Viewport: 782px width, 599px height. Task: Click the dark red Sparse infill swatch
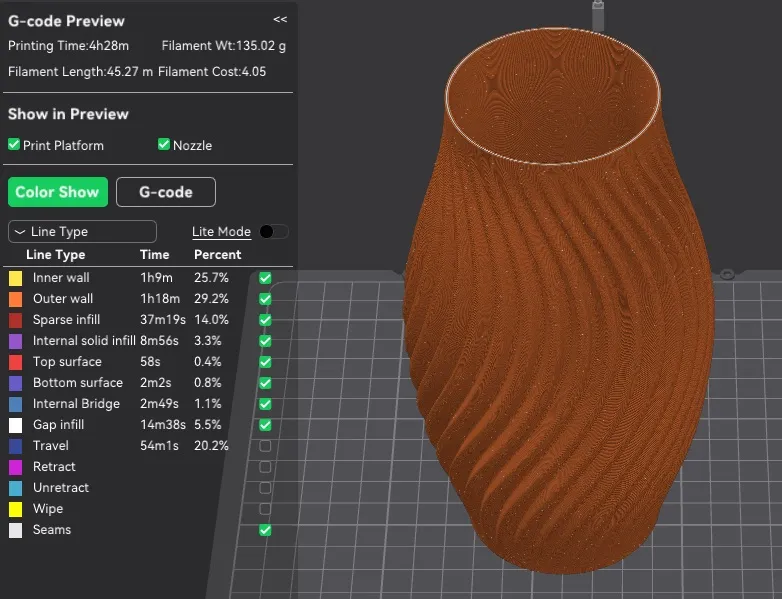coord(15,320)
